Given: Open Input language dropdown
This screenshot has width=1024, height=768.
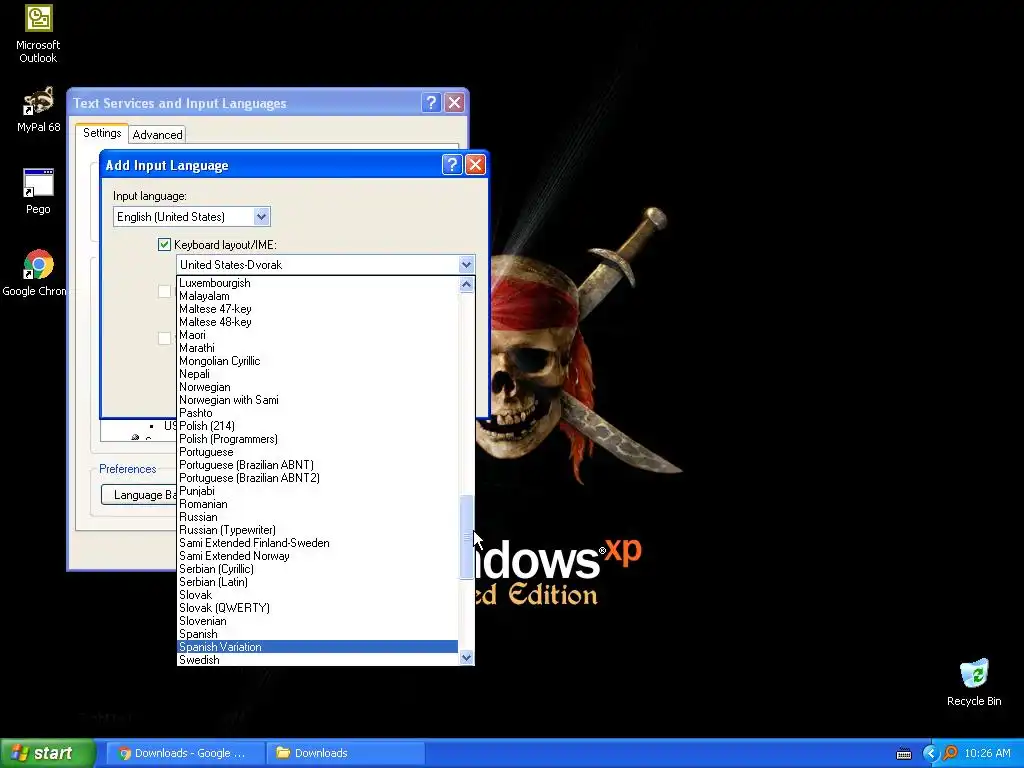Looking at the screenshot, I should click(x=261, y=217).
